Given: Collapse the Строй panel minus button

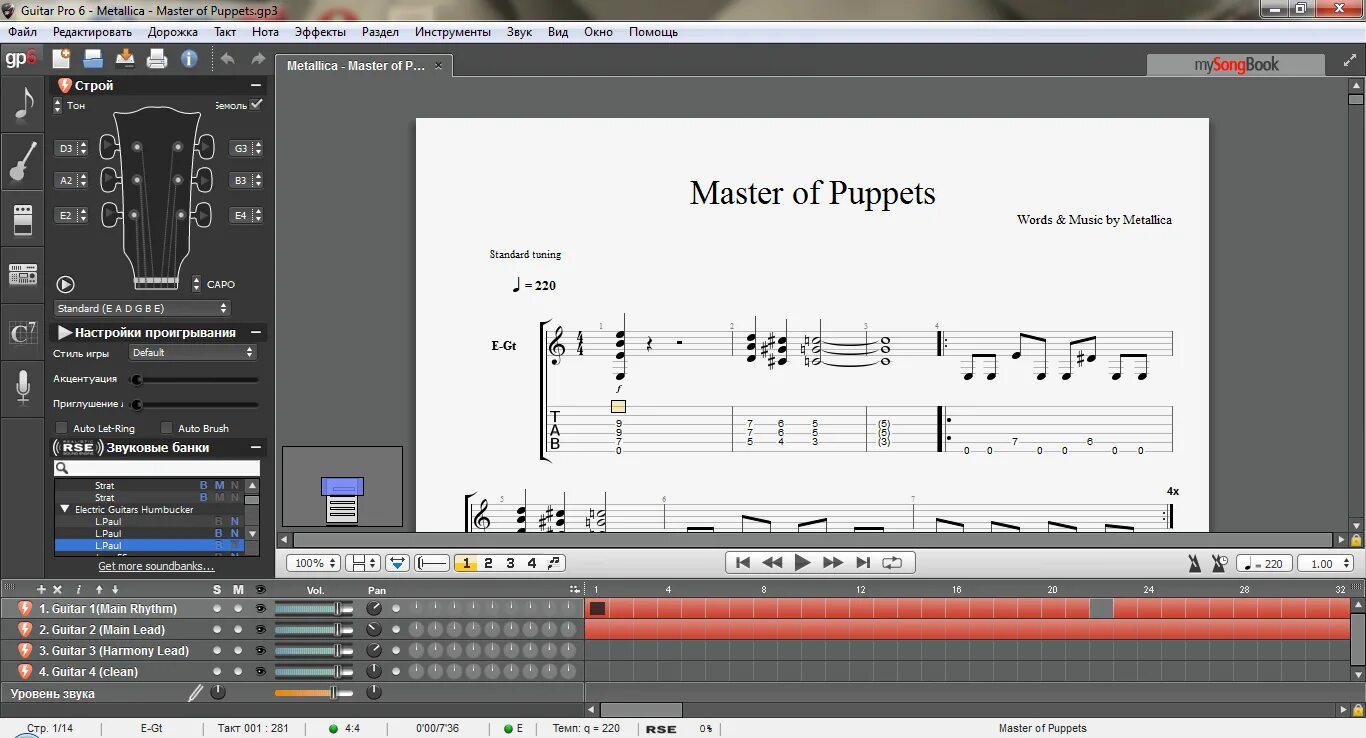Looking at the screenshot, I should point(256,86).
